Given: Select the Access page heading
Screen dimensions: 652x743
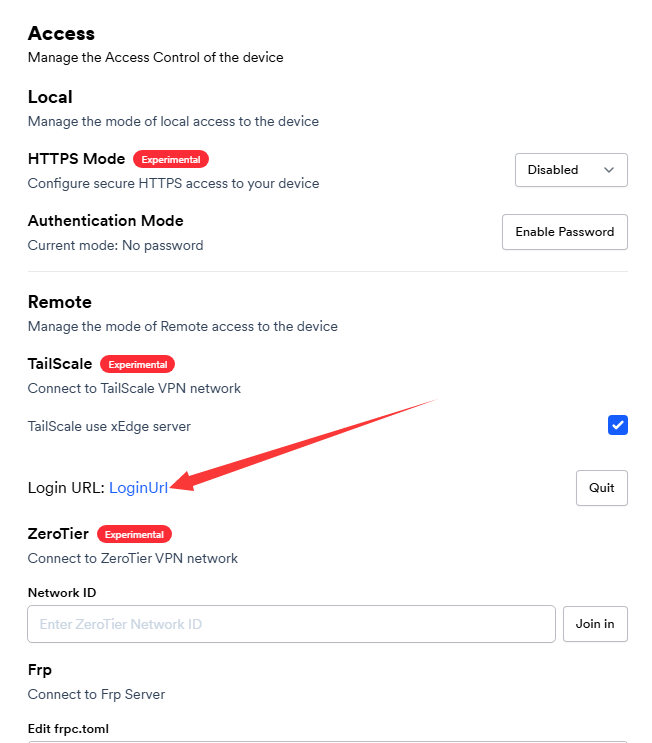Looking at the screenshot, I should pyautogui.click(x=61, y=33).
